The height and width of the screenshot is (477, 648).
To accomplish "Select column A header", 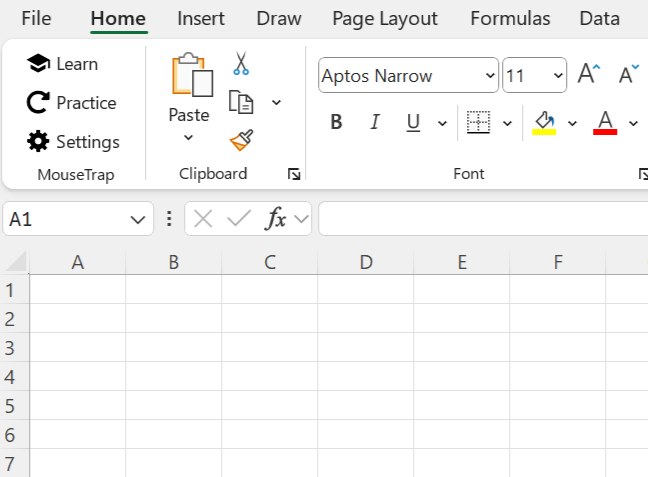I will 78,262.
